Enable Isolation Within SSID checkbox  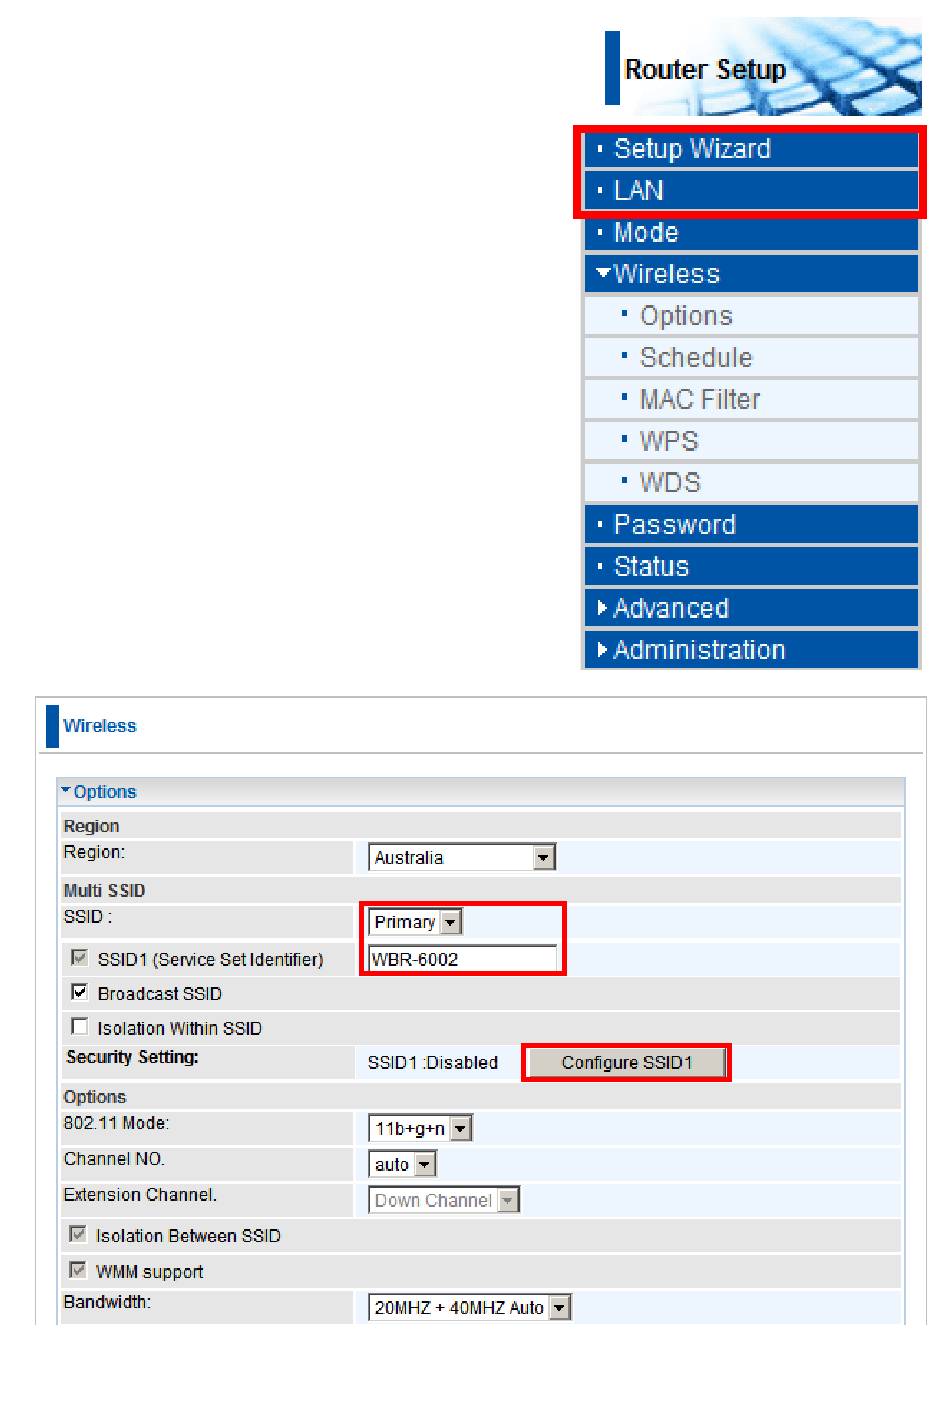click(x=80, y=1027)
